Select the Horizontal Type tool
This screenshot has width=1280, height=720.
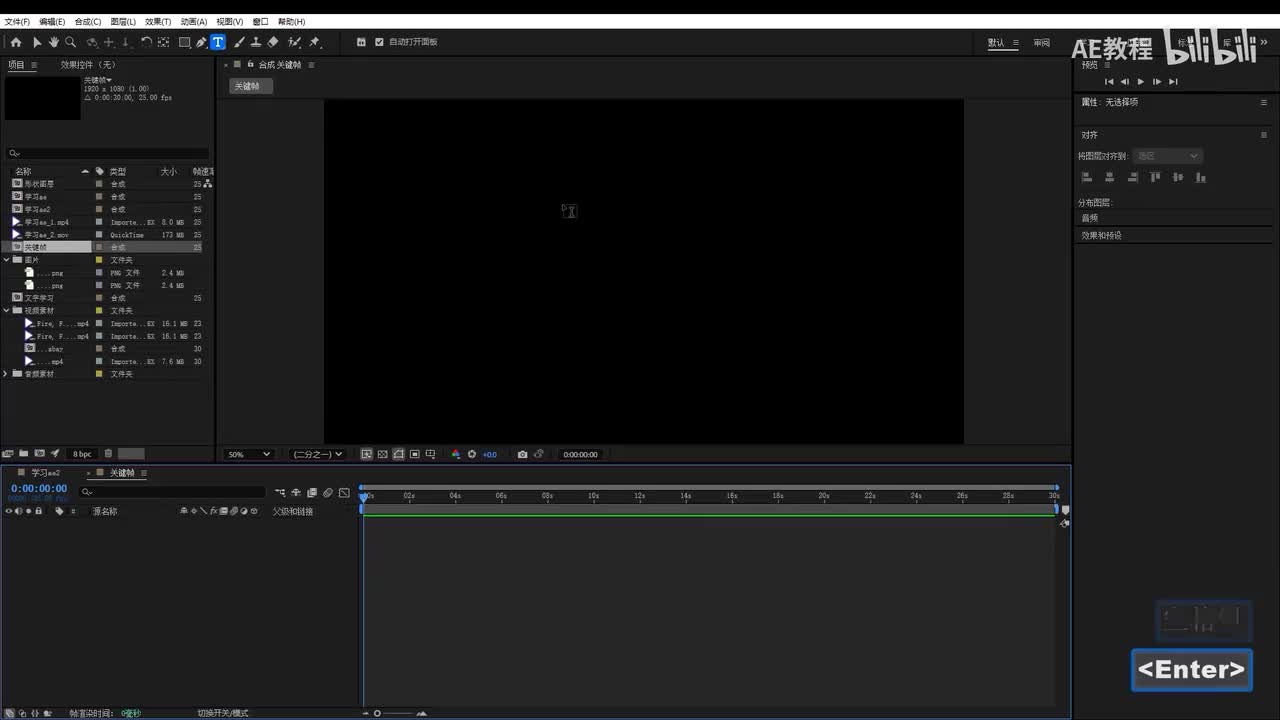[217, 42]
